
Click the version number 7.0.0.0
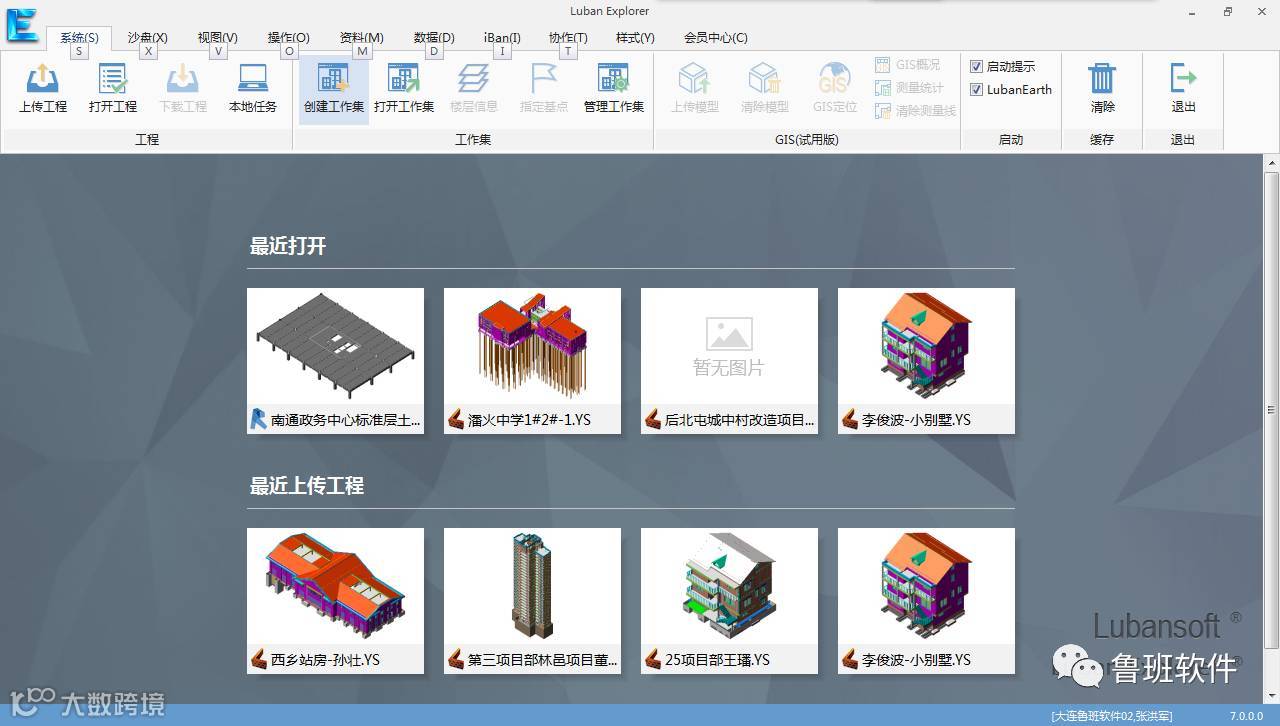(1247, 716)
